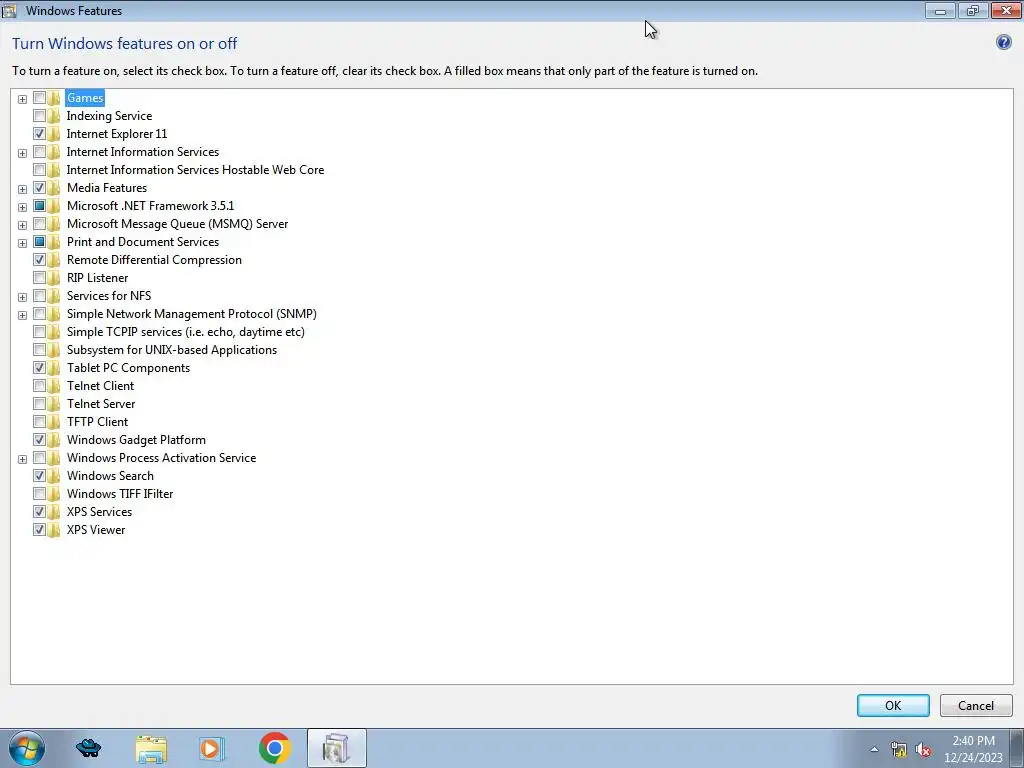Expand the Services for NFS node
Screen dimensions: 1024x768
tap(22, 297)
